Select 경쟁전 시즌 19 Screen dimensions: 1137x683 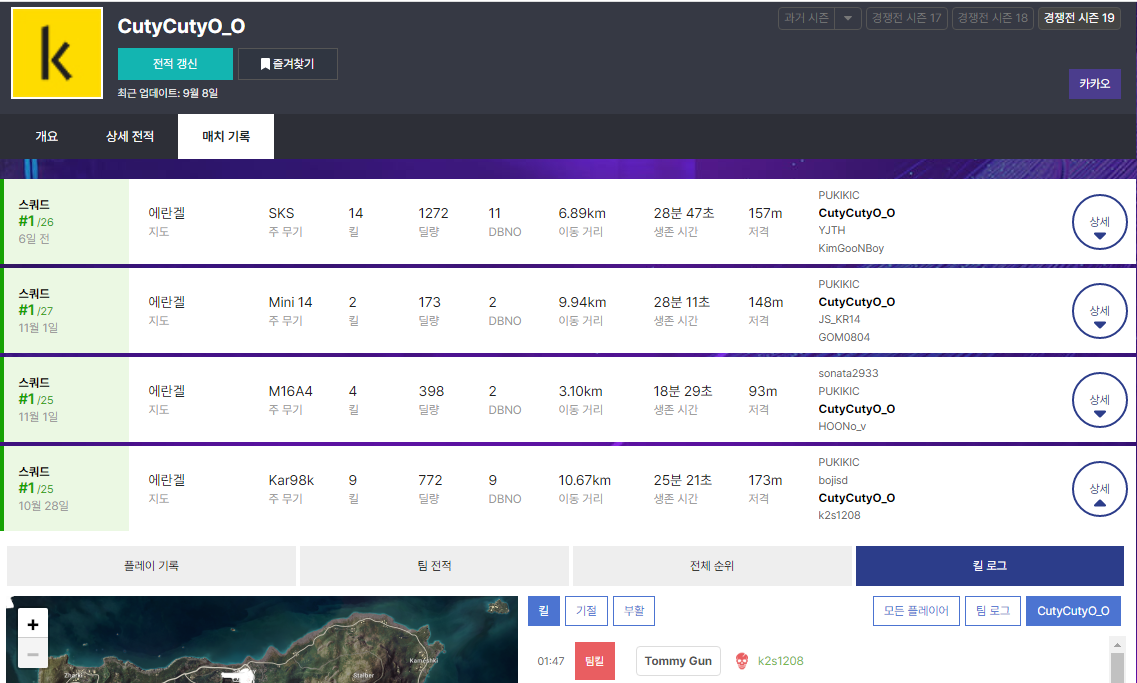[1078, 18]
